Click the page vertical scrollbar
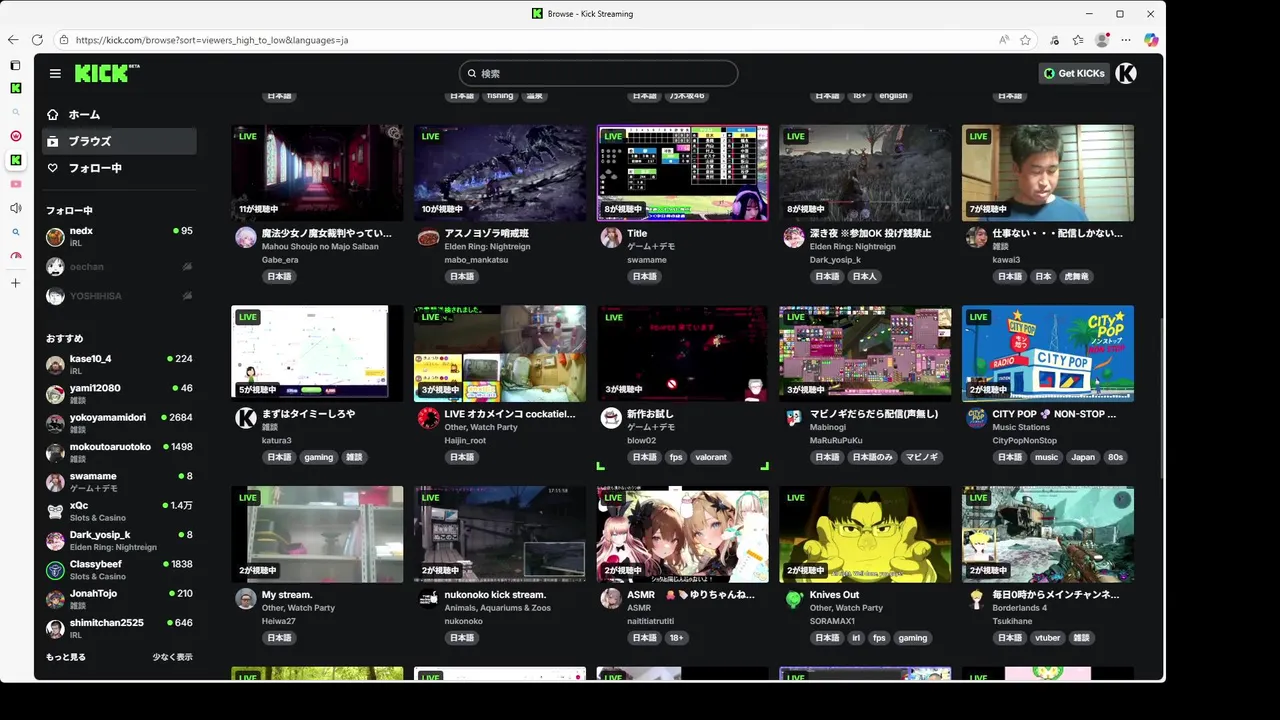The height and width of the screenshot is (720, 1280). point(1160,399)
